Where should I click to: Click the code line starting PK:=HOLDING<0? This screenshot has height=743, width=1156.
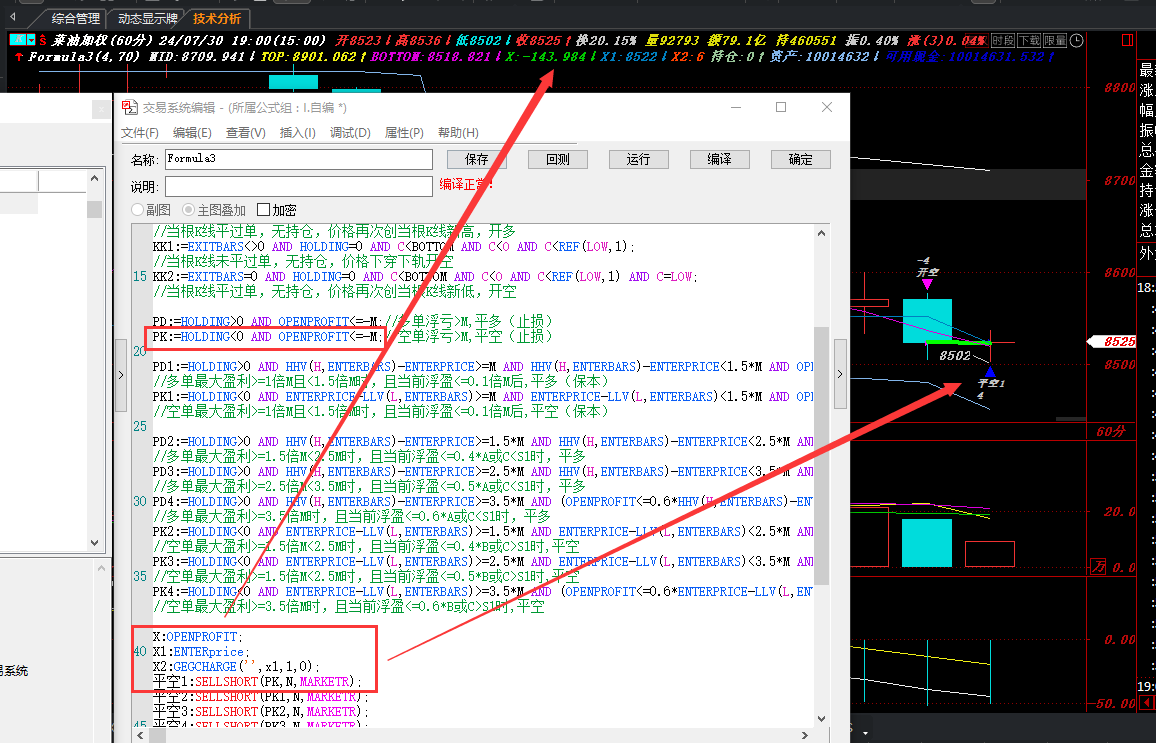coord(352,337)
